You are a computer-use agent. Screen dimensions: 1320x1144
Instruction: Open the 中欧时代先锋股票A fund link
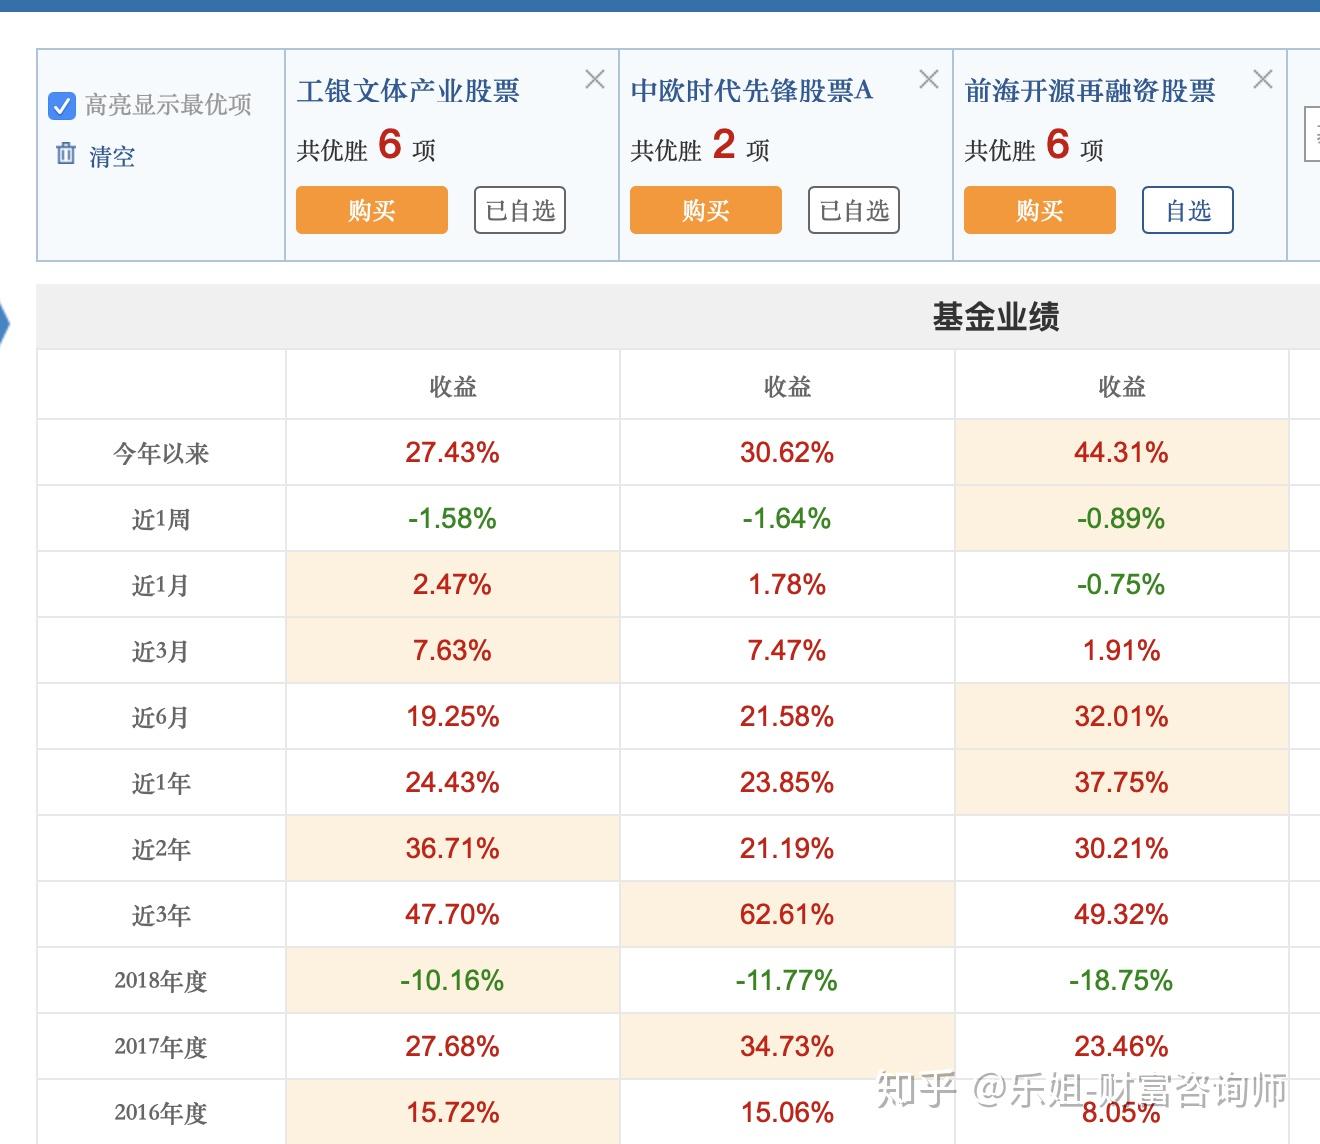click(x=752, y=91)
